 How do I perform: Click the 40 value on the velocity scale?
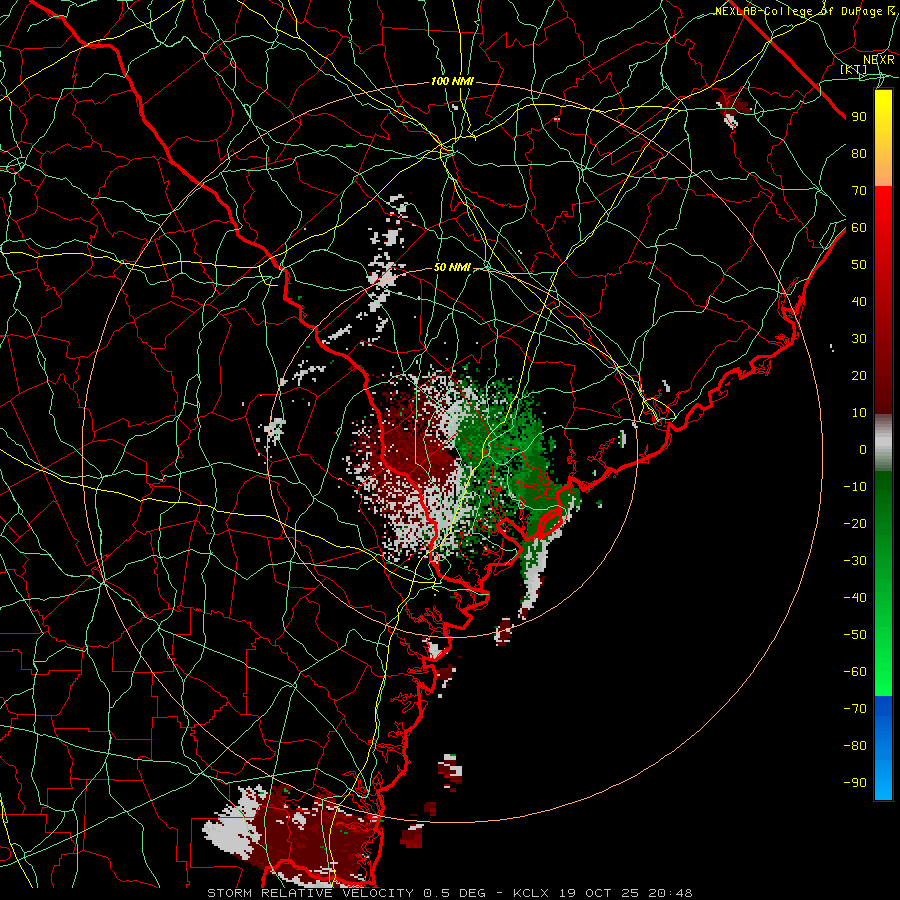(859, 302)
